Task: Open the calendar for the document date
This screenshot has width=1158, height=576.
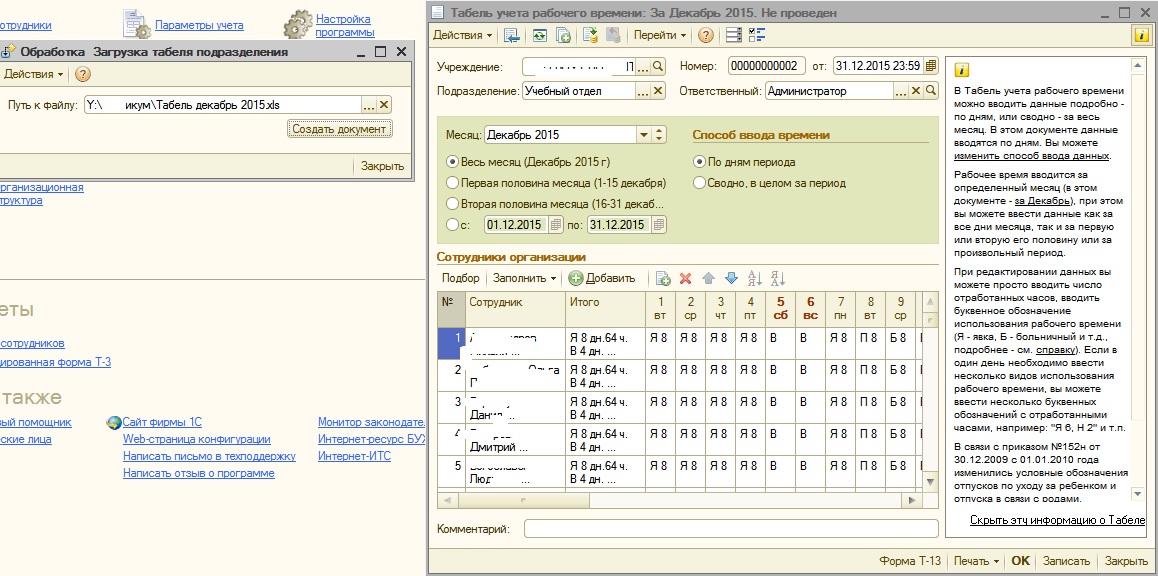Action: pos(931,66)
